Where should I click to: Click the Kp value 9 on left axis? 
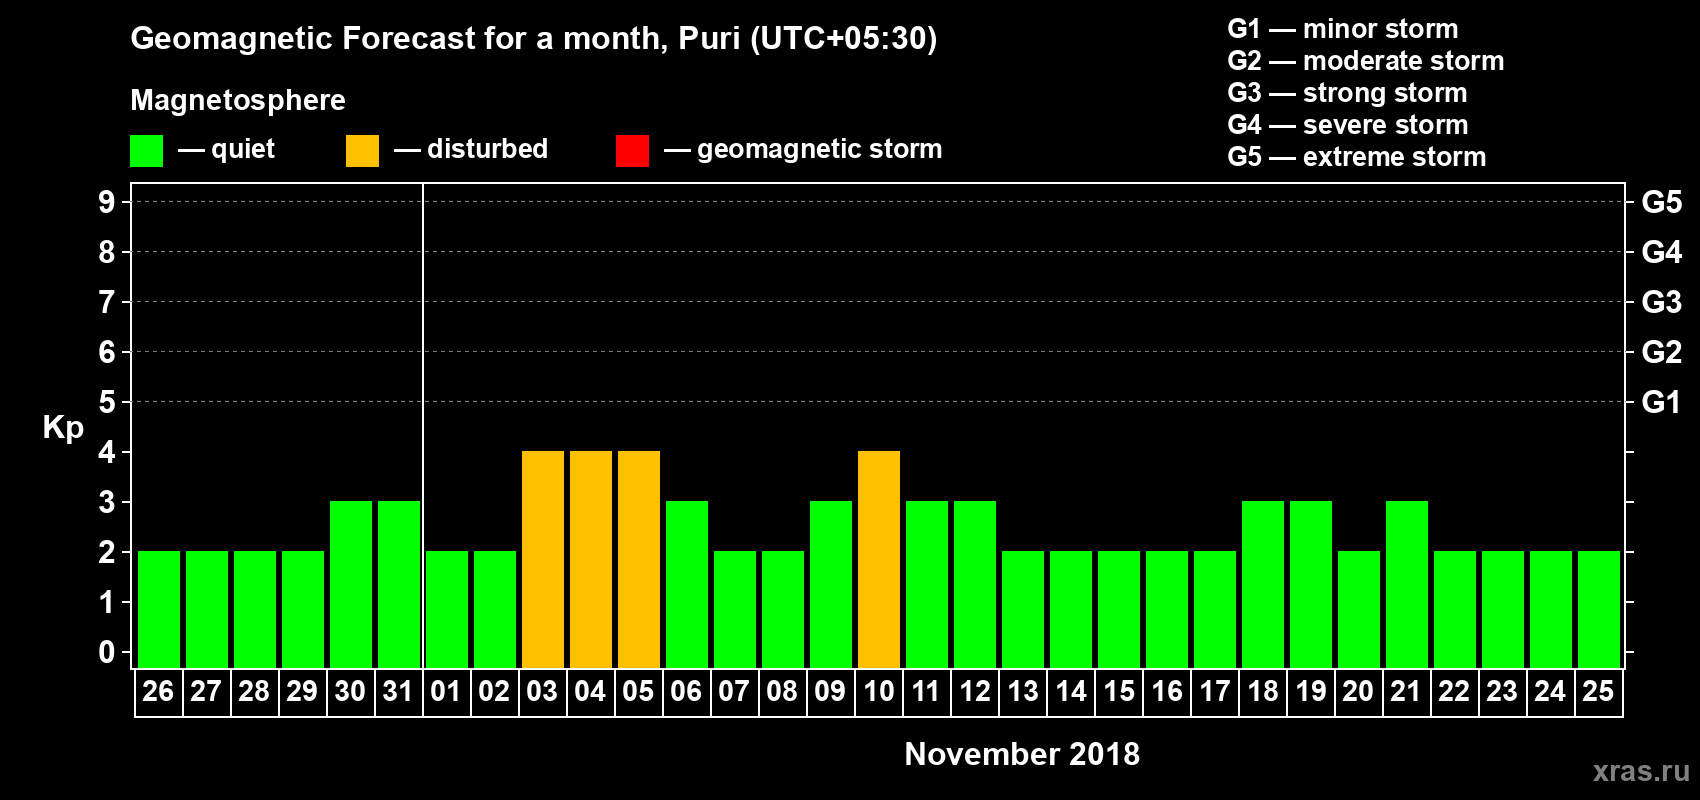(x=107, y=202)
